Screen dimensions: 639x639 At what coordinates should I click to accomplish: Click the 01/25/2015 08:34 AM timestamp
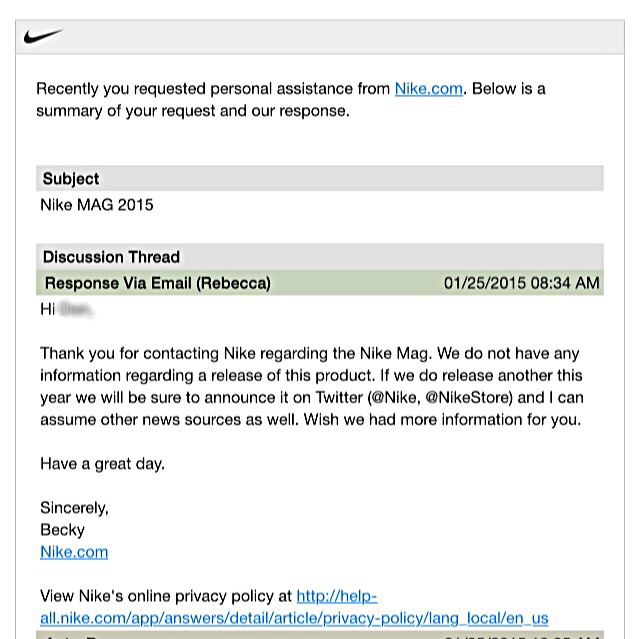point(522,283)
